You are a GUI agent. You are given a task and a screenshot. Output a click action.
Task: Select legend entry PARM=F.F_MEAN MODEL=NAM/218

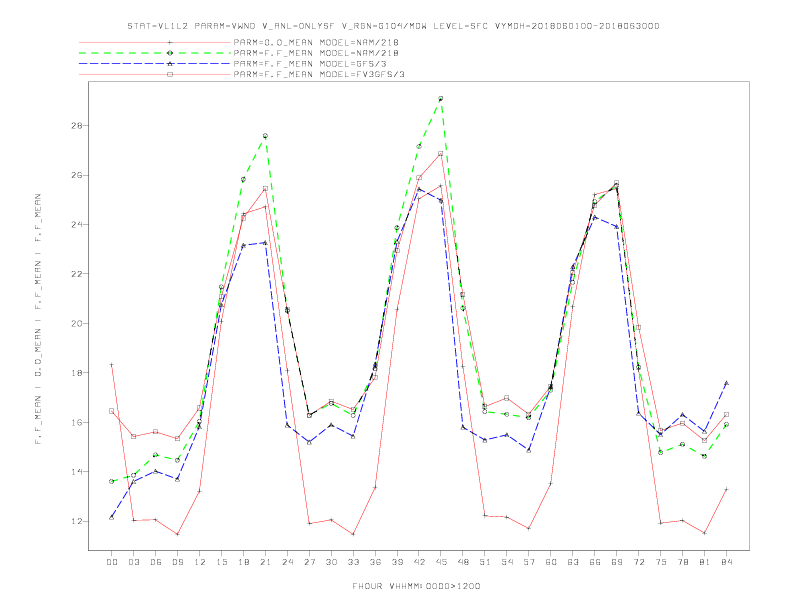tap(316, 53)
